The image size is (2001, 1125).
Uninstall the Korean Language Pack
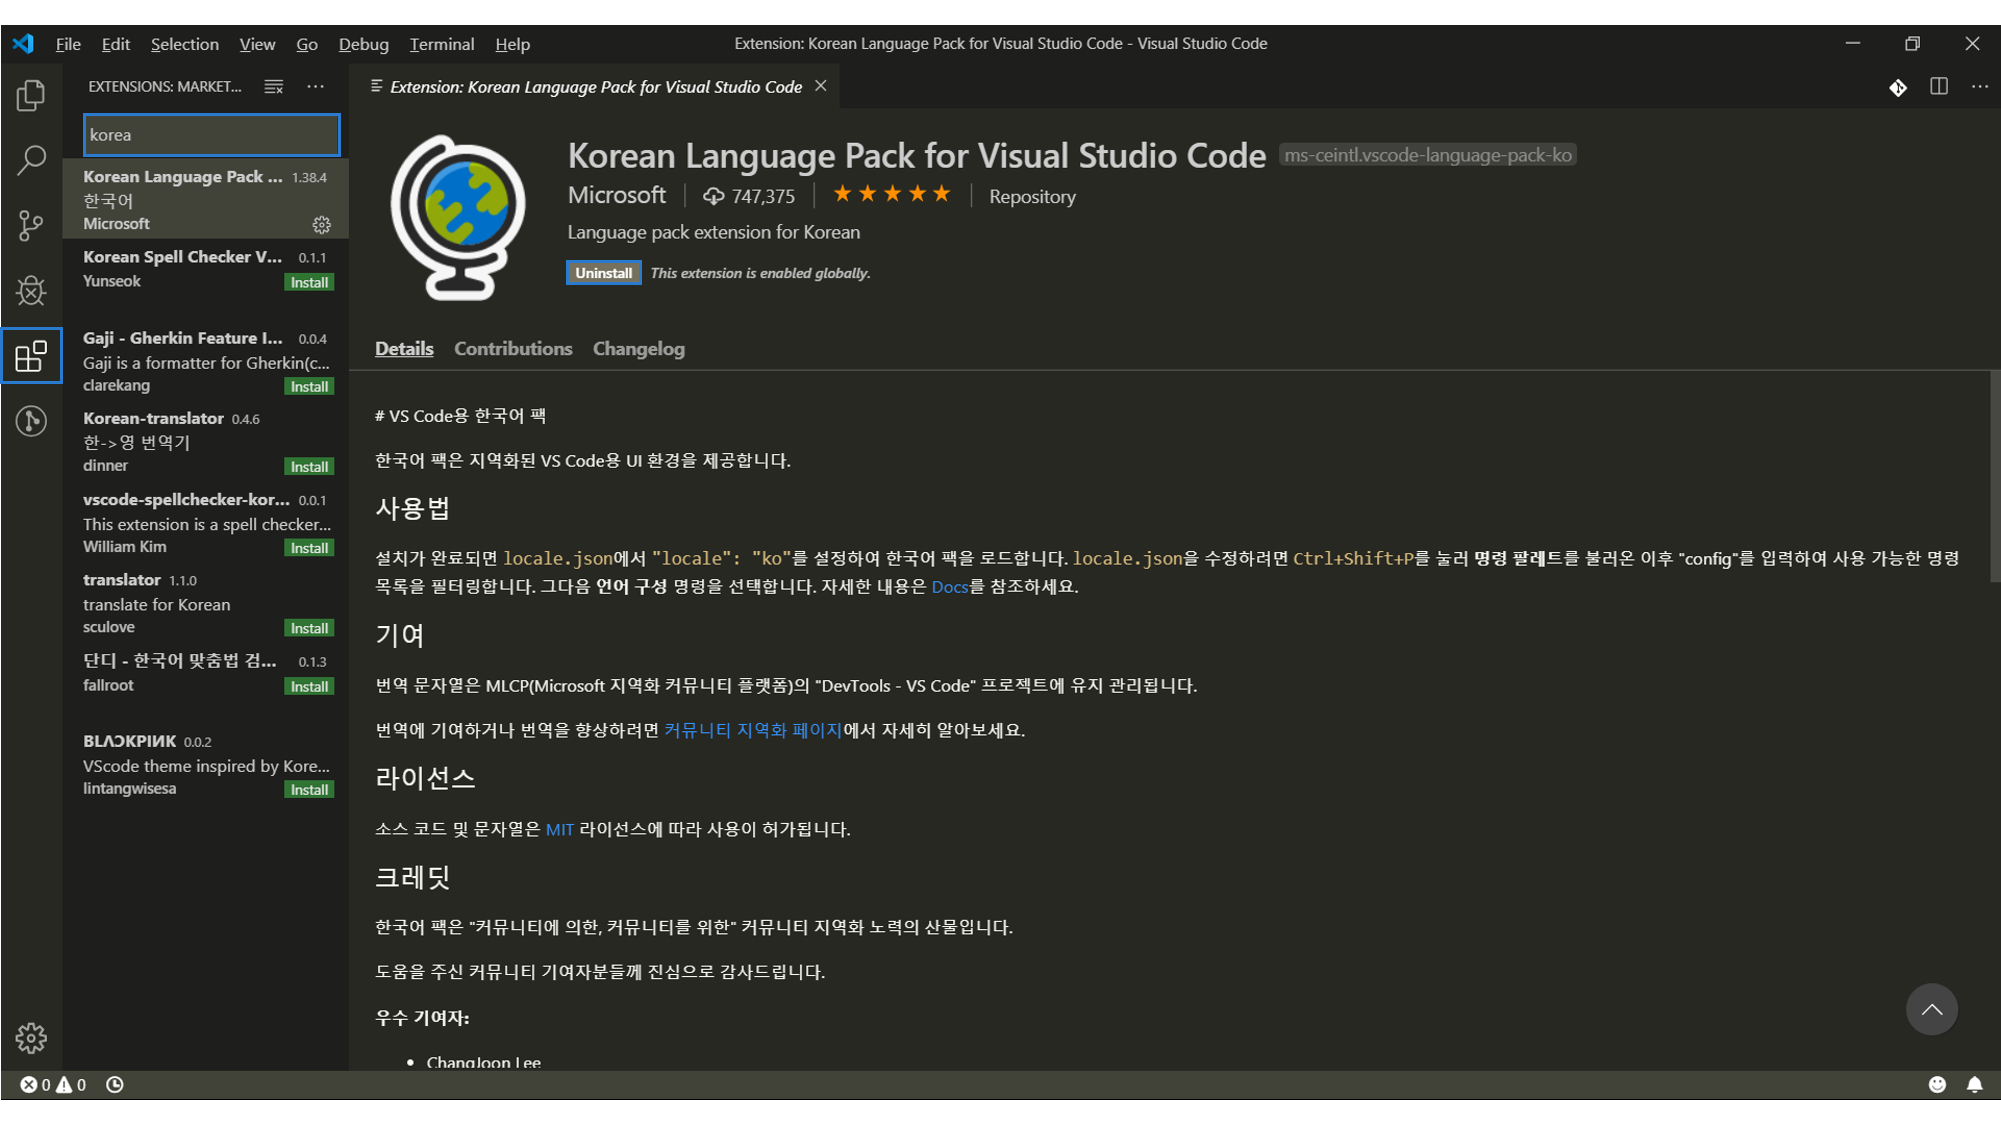(x=604, y=273)
